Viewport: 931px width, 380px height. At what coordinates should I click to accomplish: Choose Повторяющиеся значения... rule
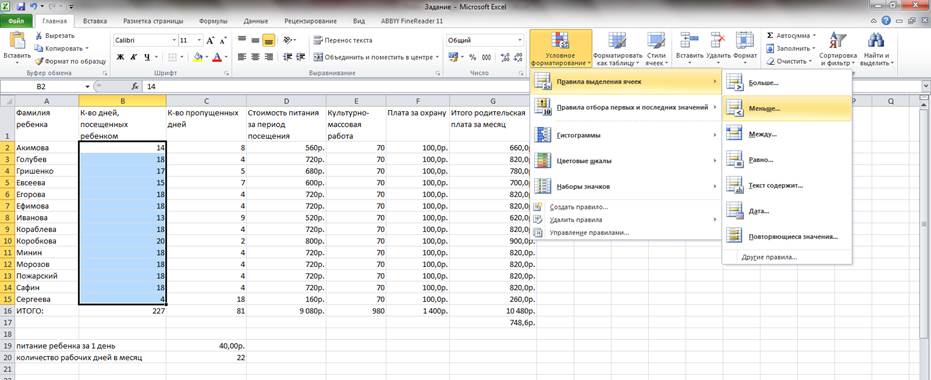click(787, 236)
